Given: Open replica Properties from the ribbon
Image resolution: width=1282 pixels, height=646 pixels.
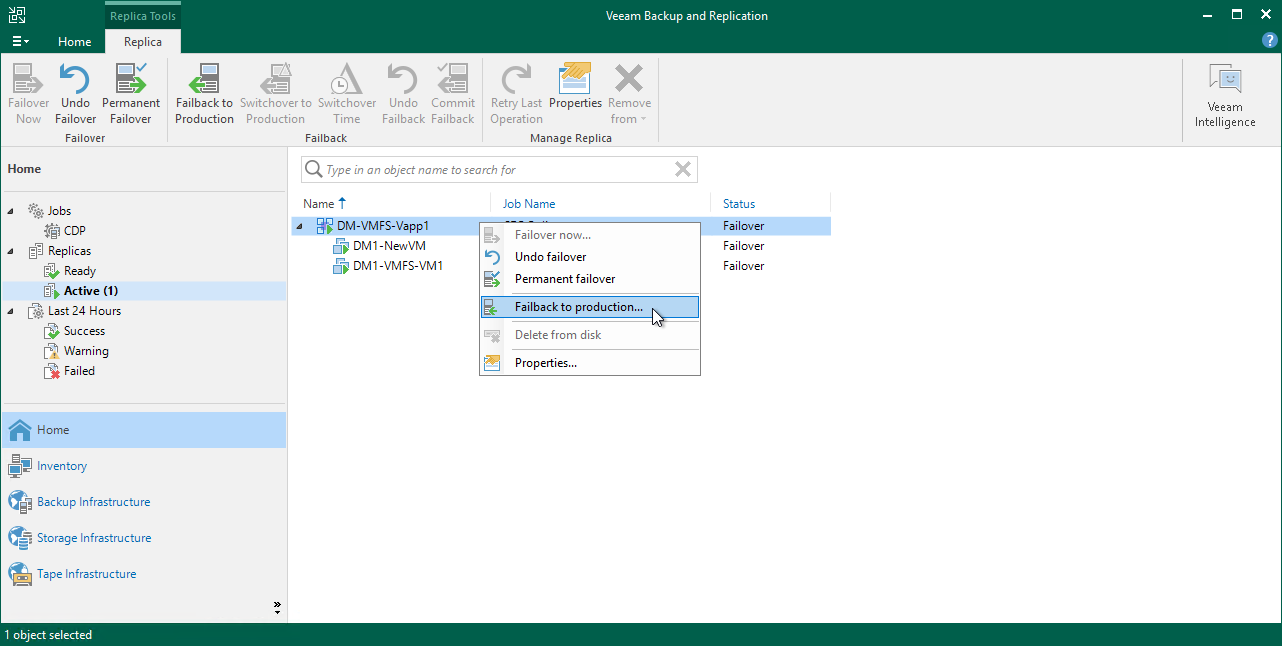Looking at the screenshot, I should [x=575, y=87].
